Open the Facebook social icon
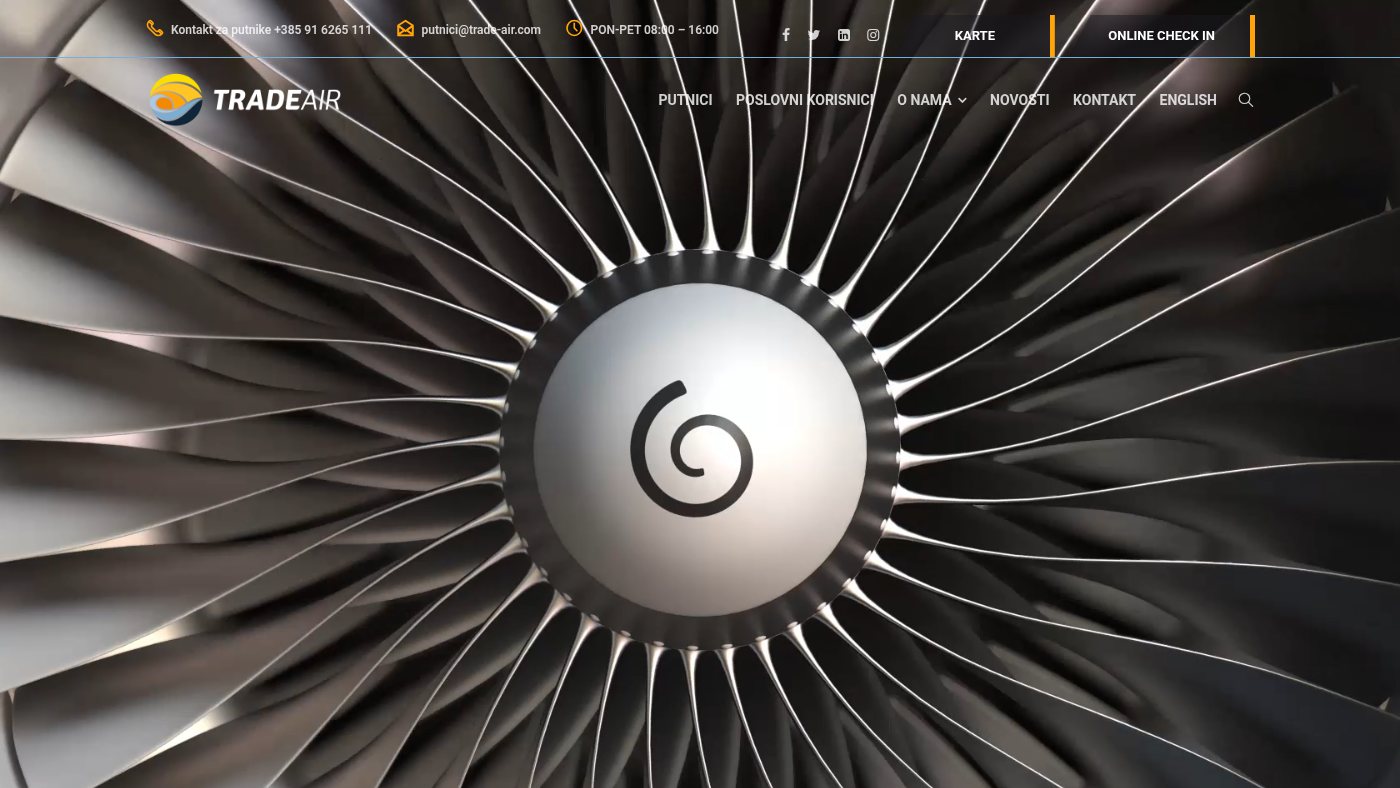 coord(786,35)
